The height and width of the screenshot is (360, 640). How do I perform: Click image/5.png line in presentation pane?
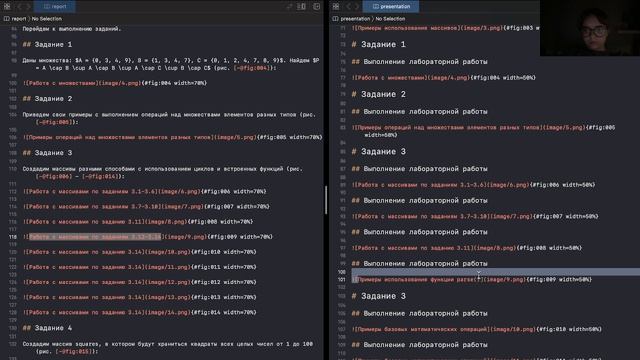click(483, 131)
